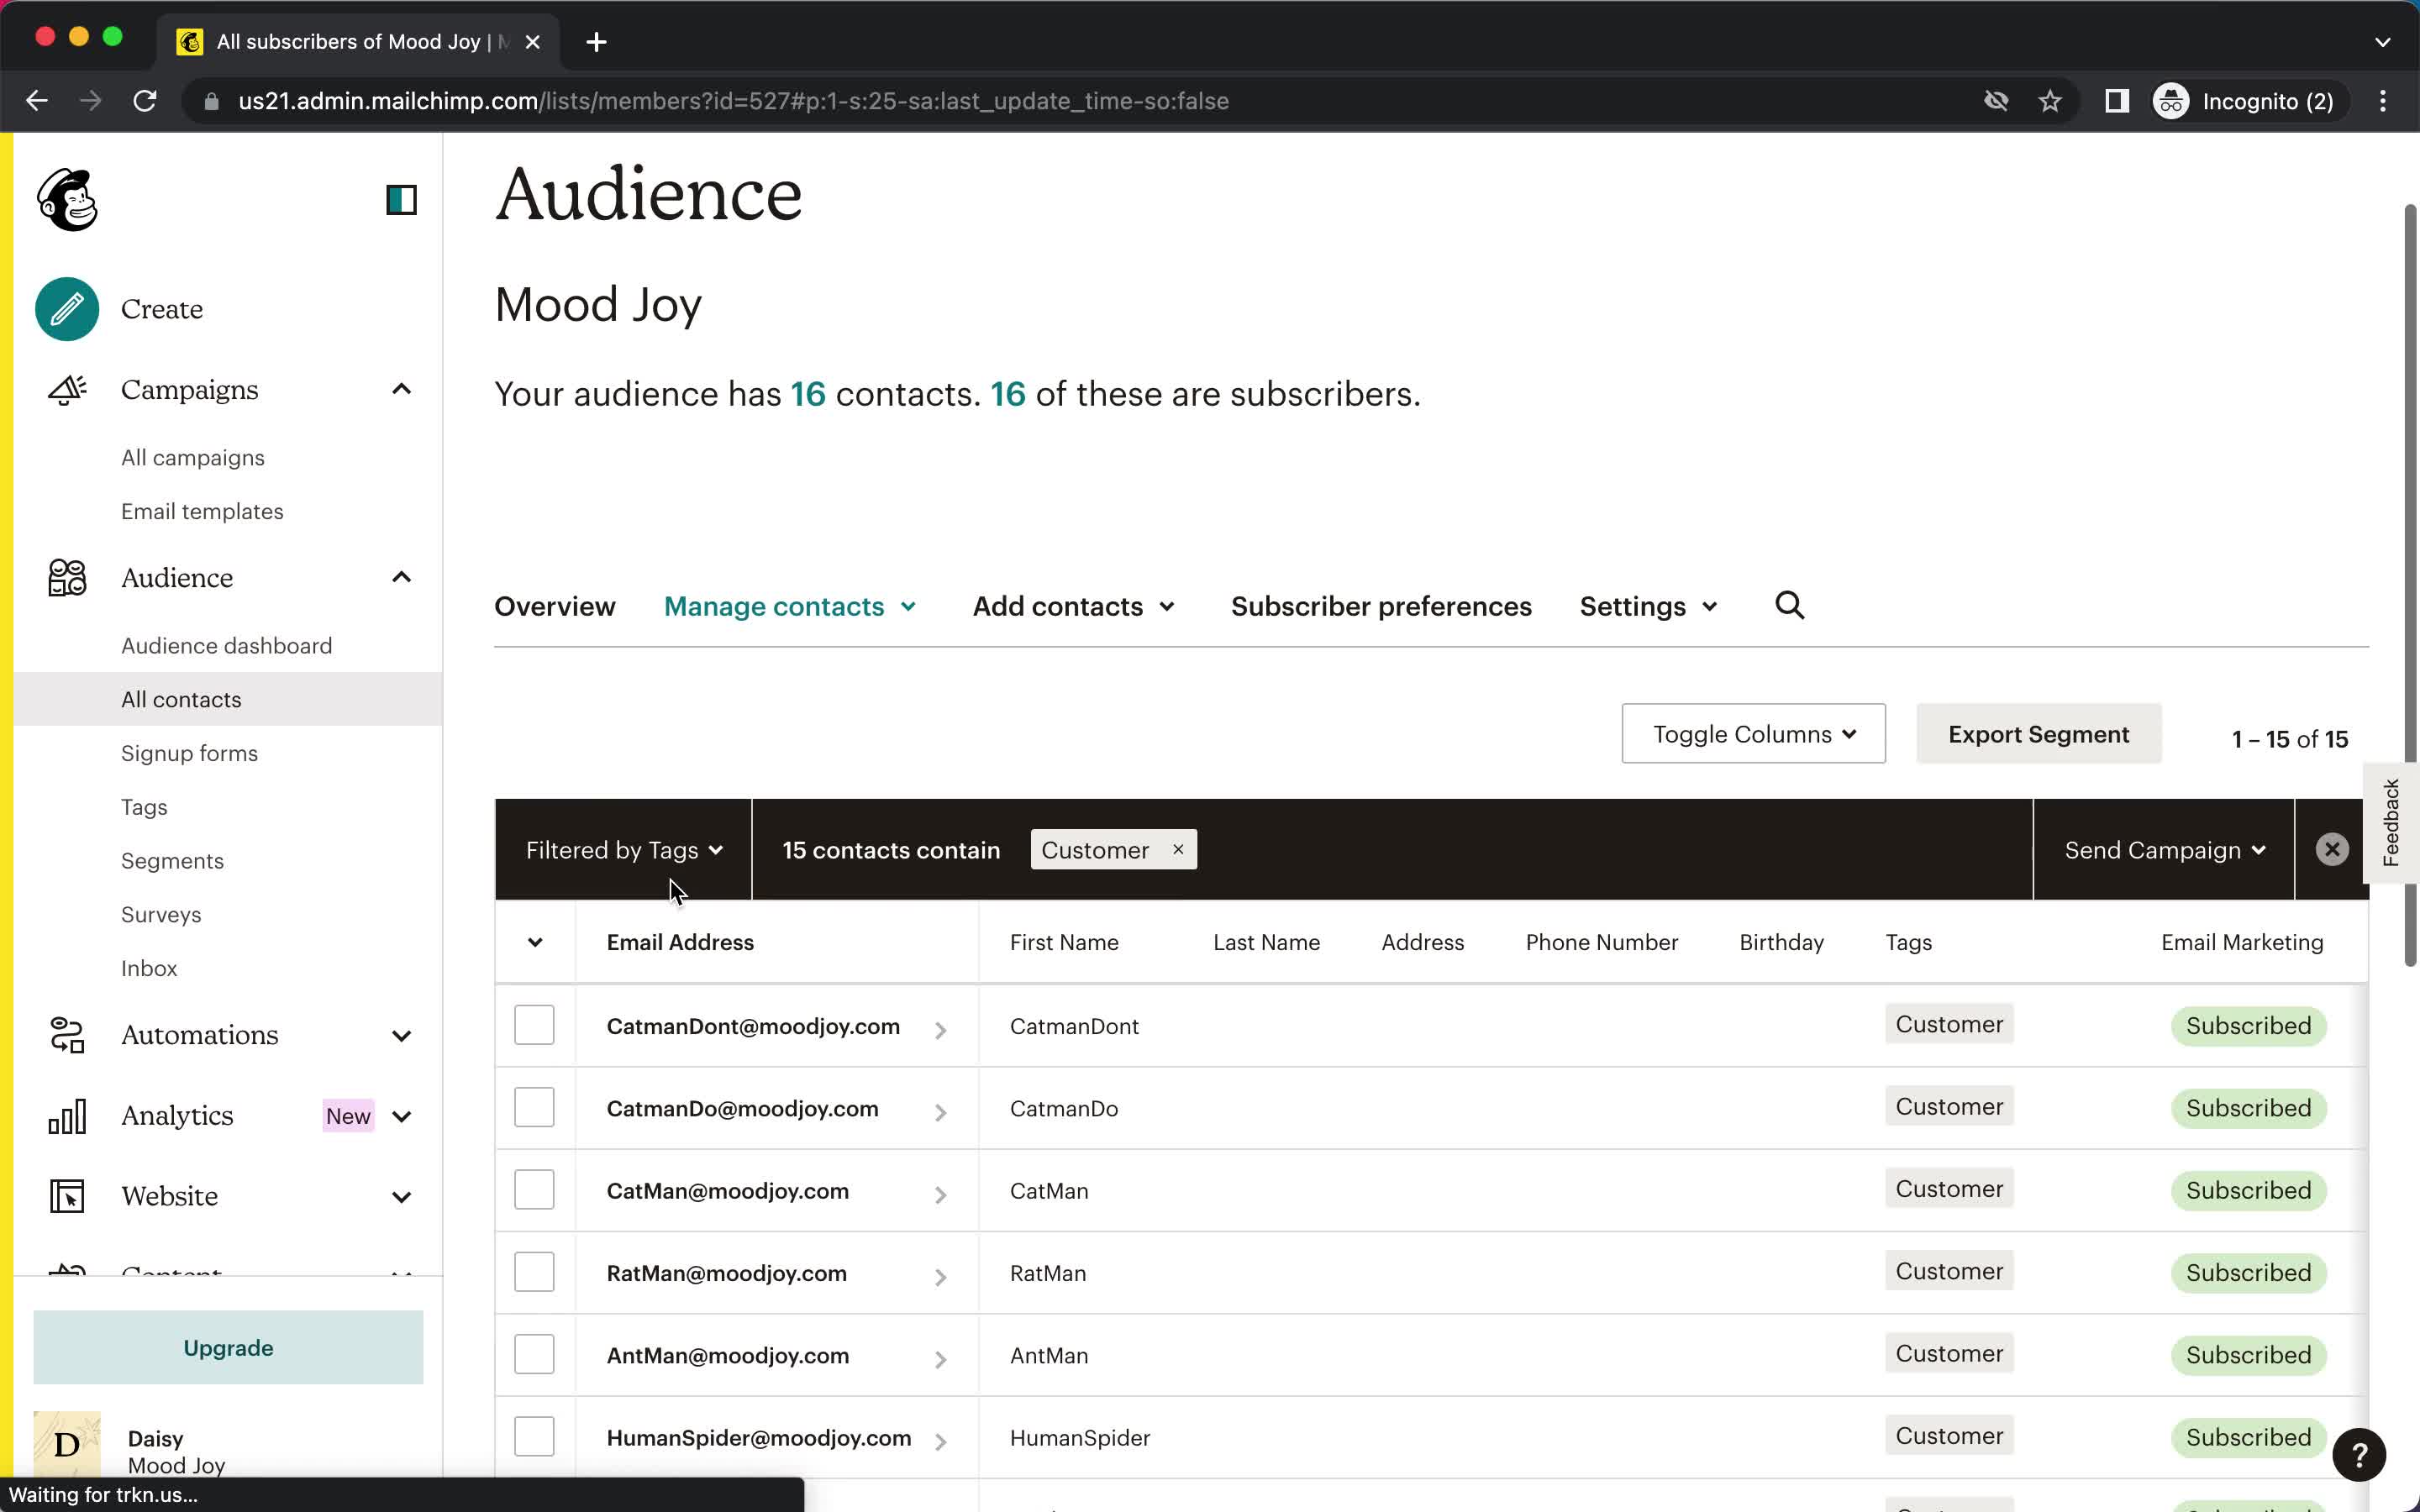Click the Automations flow icon
This screenshot has width=2420, height=1512.
point(67,1035)
